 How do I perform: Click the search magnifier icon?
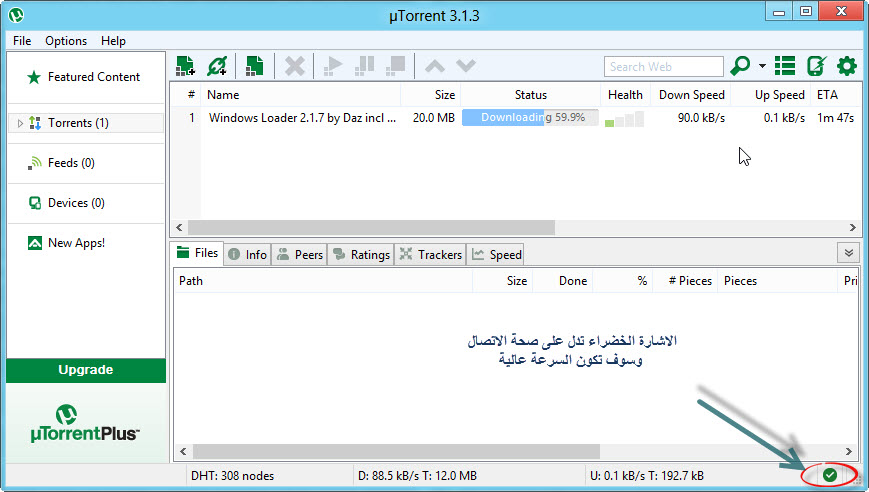740,66
